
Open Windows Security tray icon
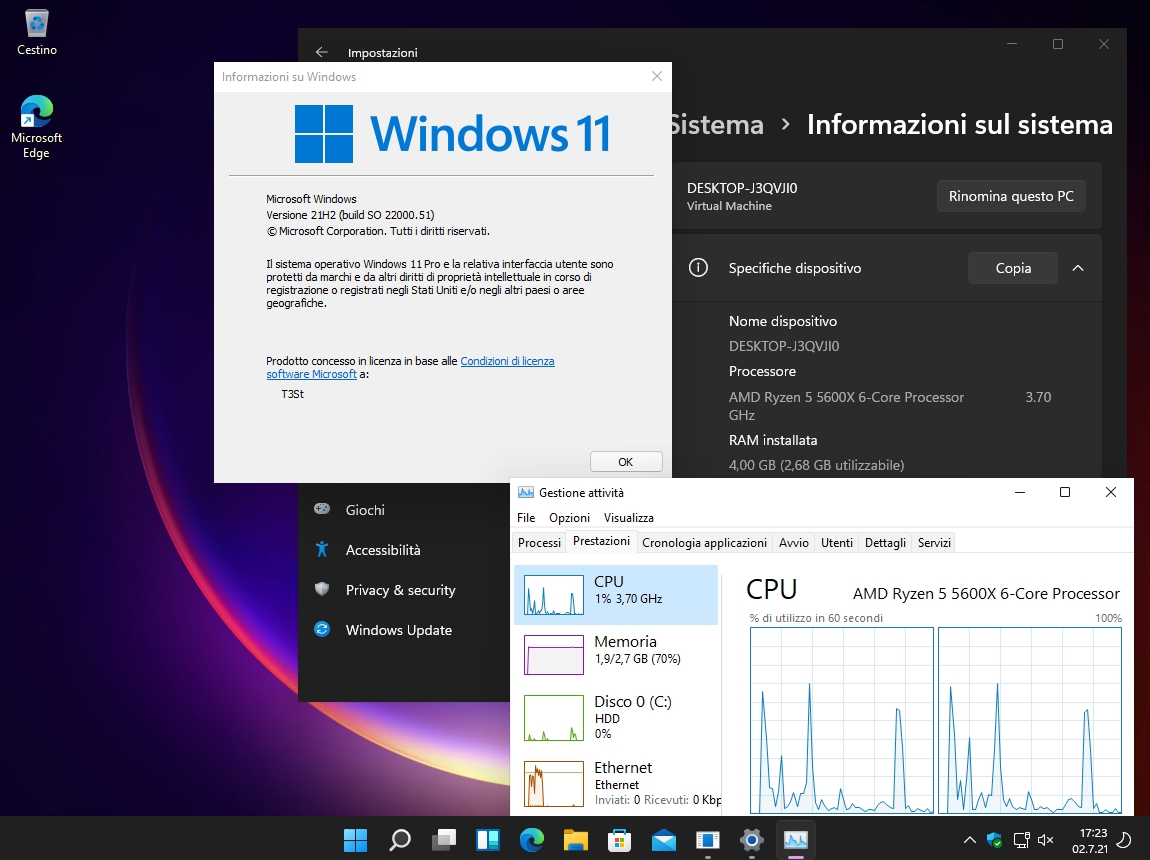995,840
